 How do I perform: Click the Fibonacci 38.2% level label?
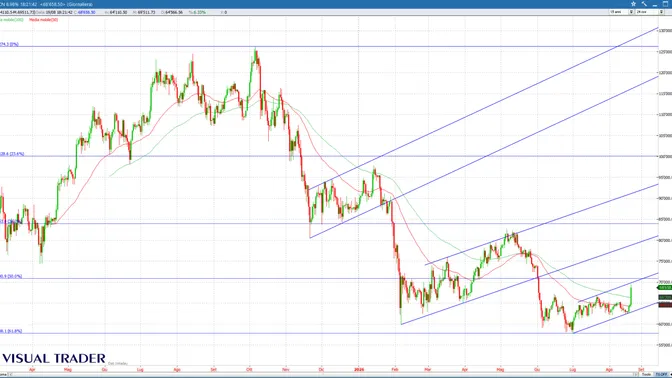pyautogui.click(x=11, y=222)
